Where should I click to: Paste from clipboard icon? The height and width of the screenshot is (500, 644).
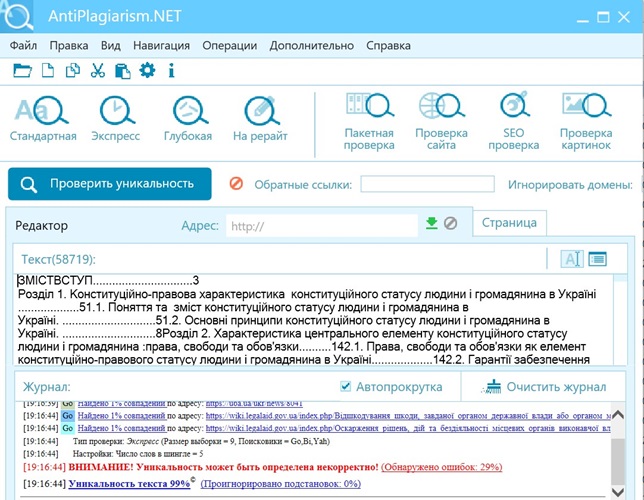click(x=122, y=71)
